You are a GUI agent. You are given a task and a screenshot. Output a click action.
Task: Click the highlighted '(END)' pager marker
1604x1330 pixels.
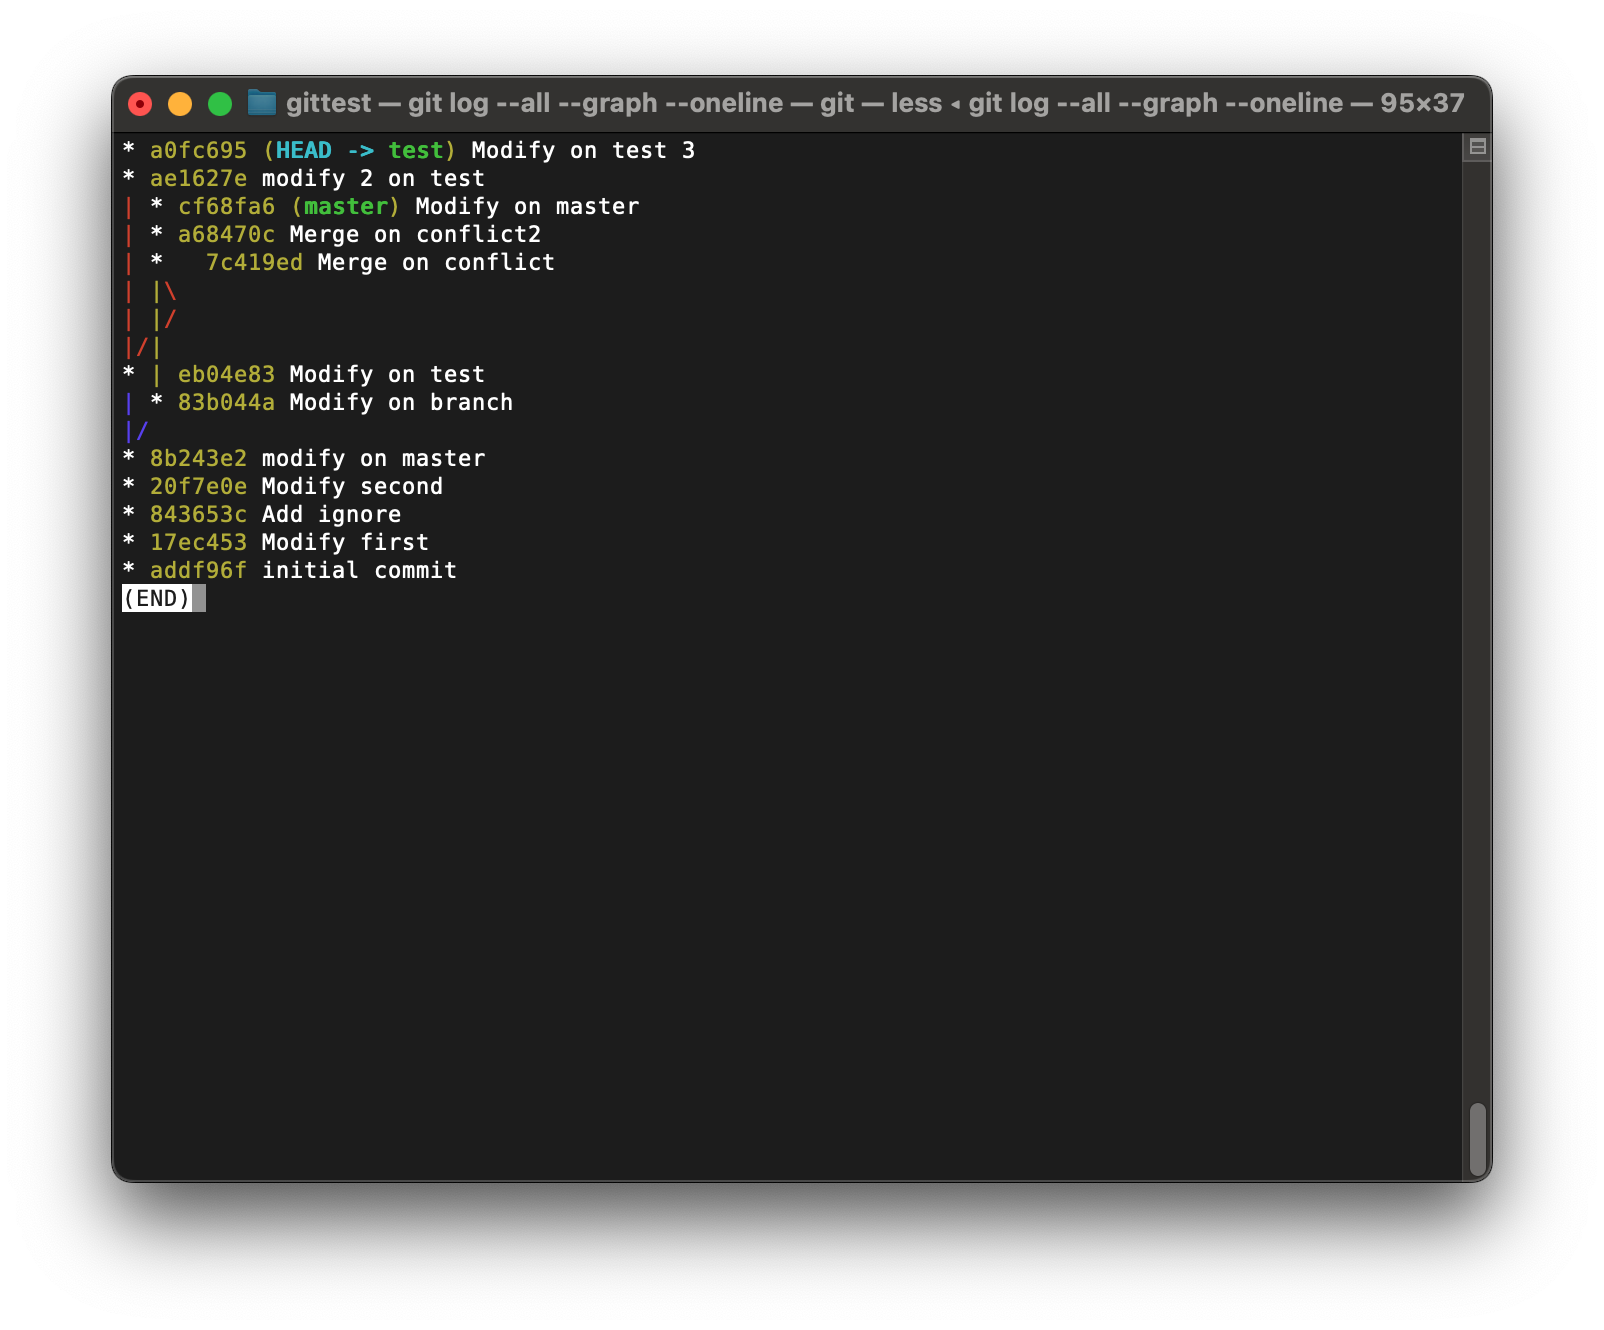pyautogui.click(x=157, y=599)
